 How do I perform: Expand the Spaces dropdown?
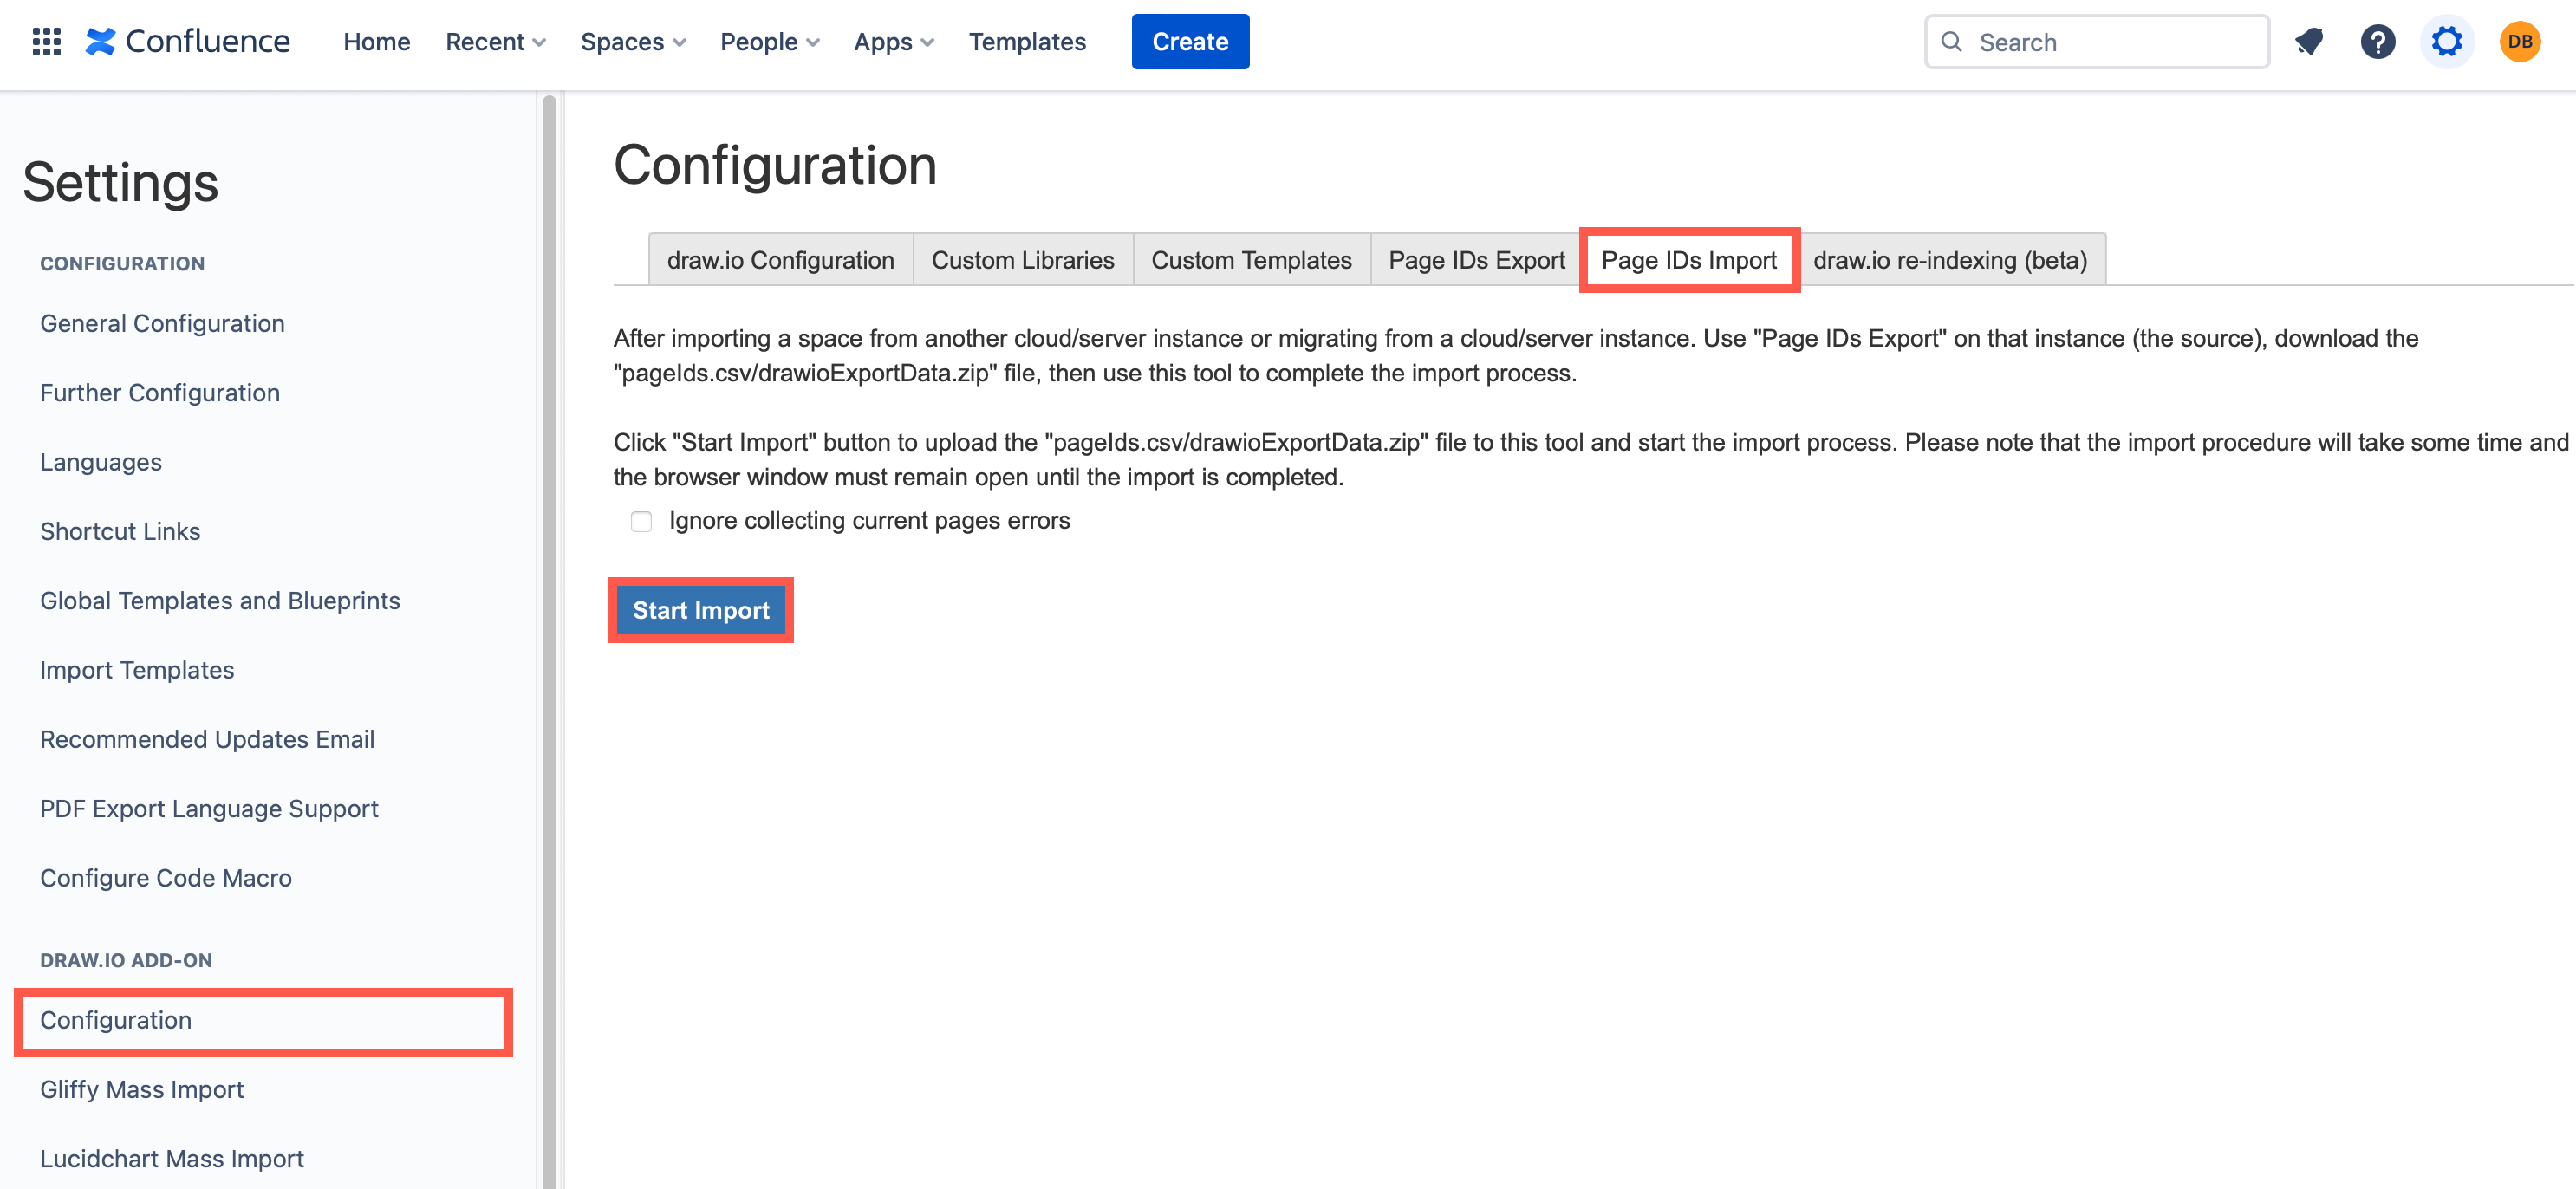point(632,41)
